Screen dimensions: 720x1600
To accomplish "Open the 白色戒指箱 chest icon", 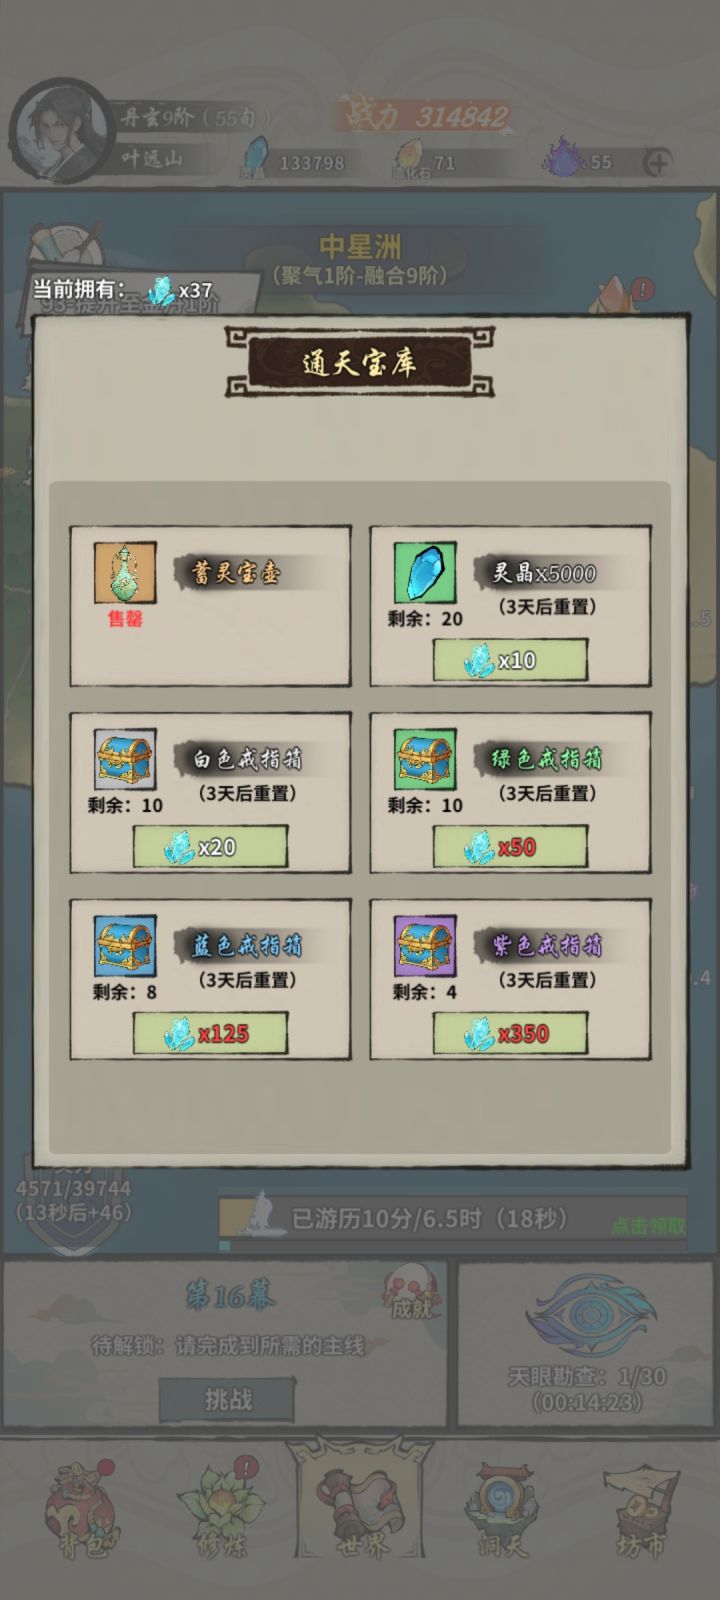I will [x=125, y=760].
